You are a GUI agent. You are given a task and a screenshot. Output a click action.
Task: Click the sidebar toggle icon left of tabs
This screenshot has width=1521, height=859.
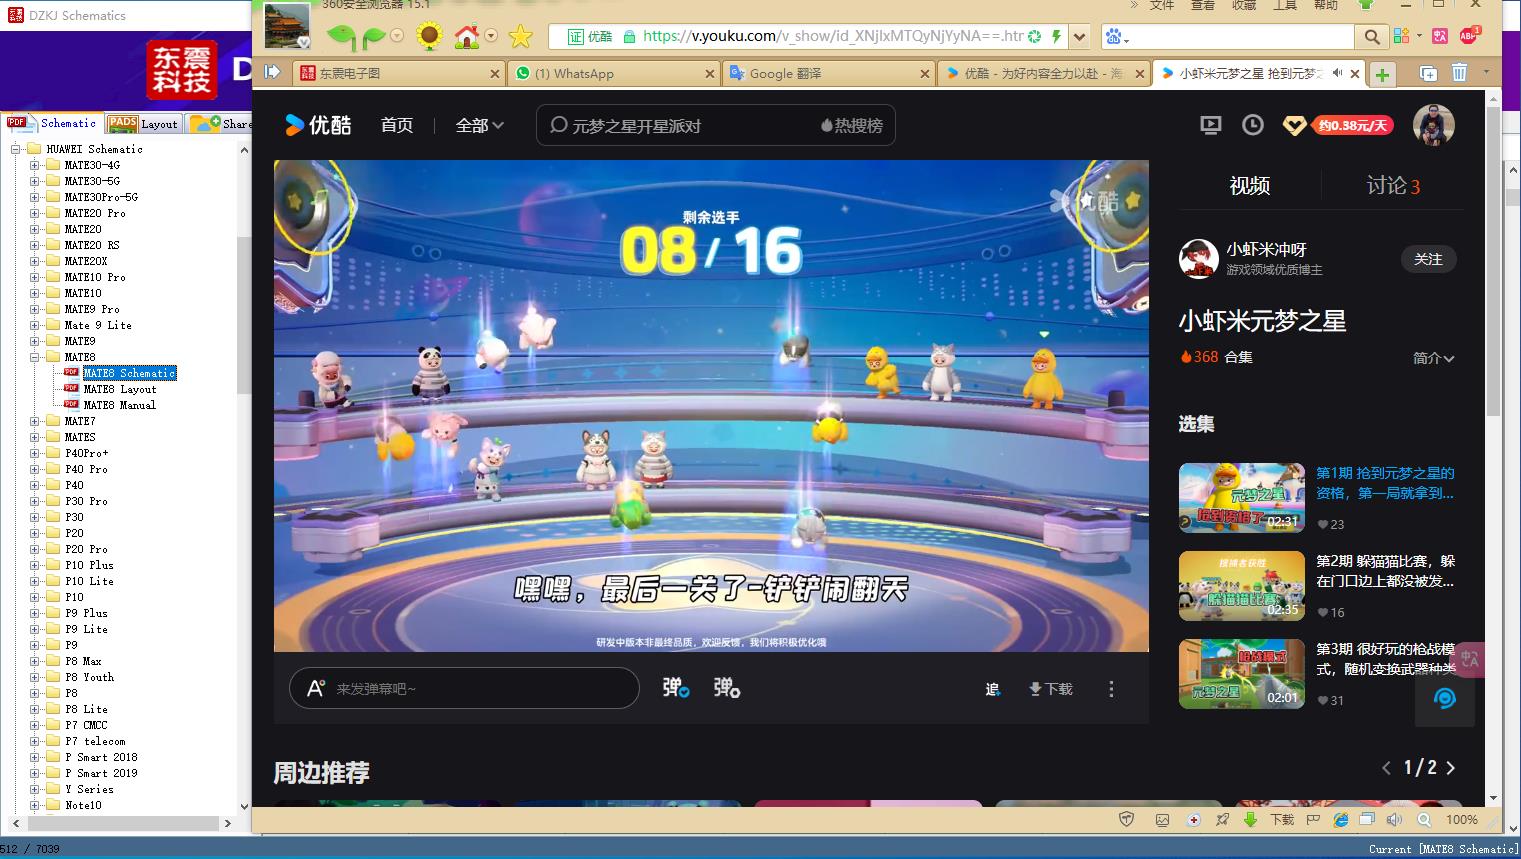coord(272,72)
